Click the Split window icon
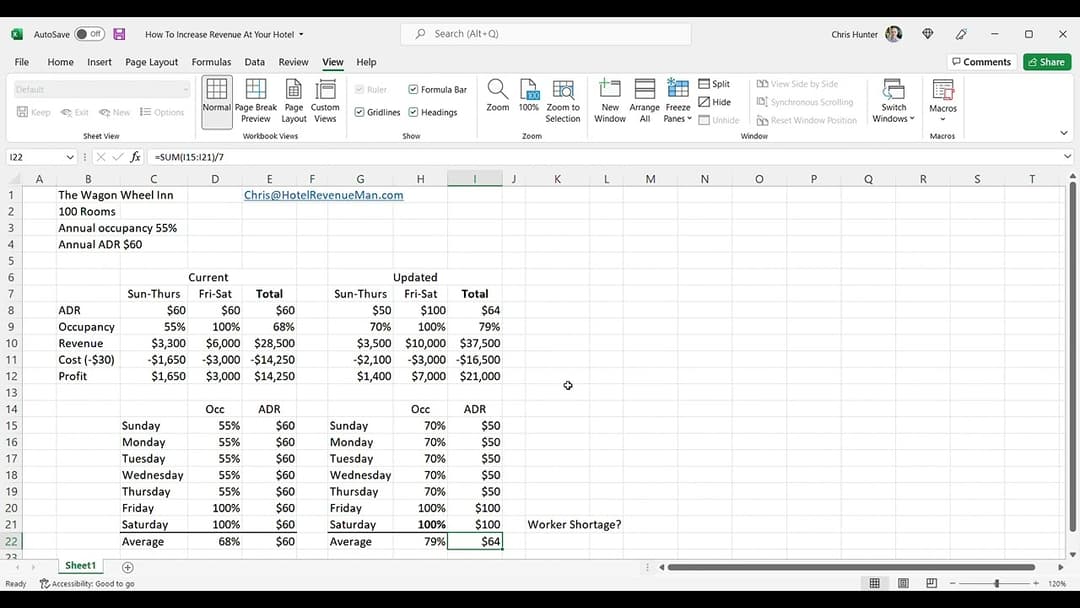 point(704,83)
